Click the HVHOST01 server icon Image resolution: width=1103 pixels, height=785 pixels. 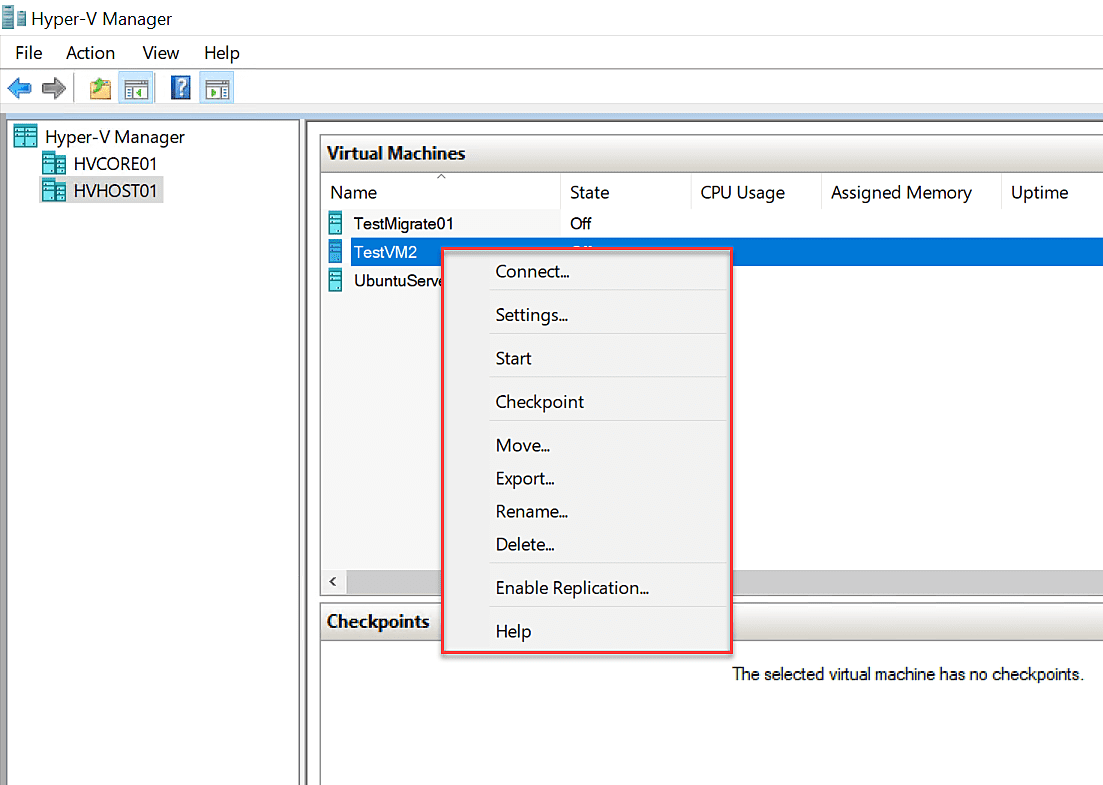coord(54,191)
